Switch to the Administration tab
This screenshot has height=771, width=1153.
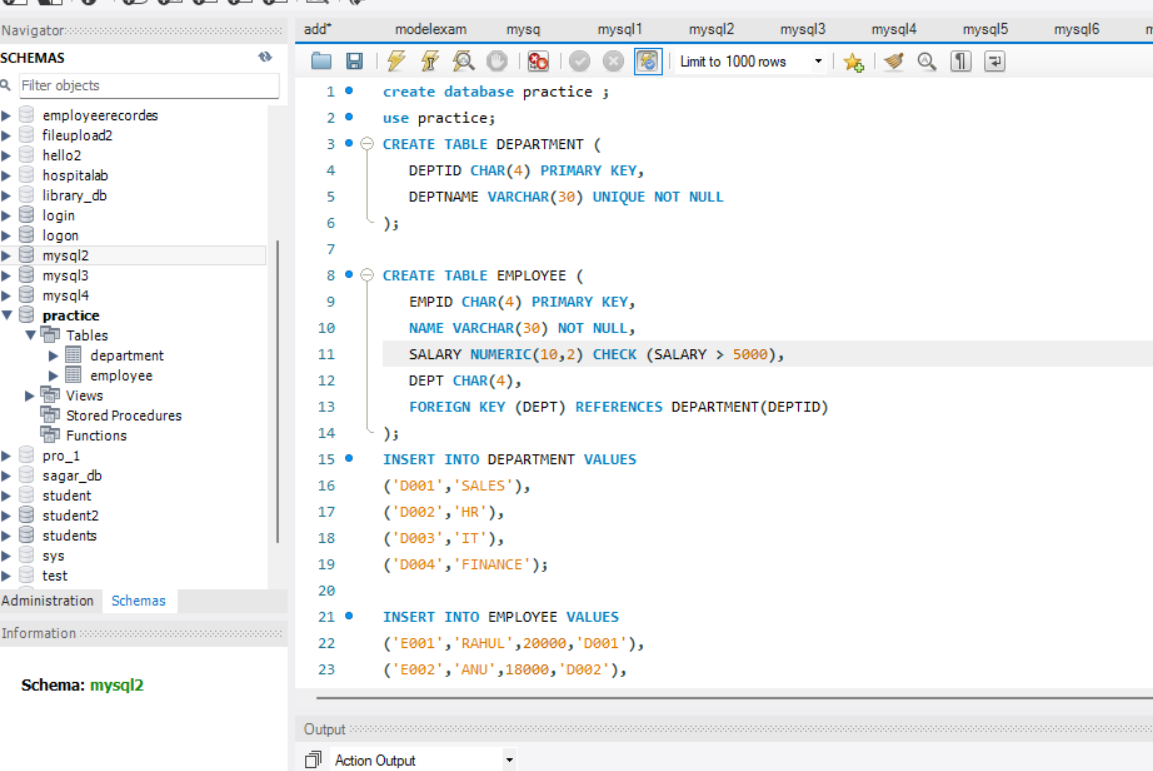click(48, 600)
